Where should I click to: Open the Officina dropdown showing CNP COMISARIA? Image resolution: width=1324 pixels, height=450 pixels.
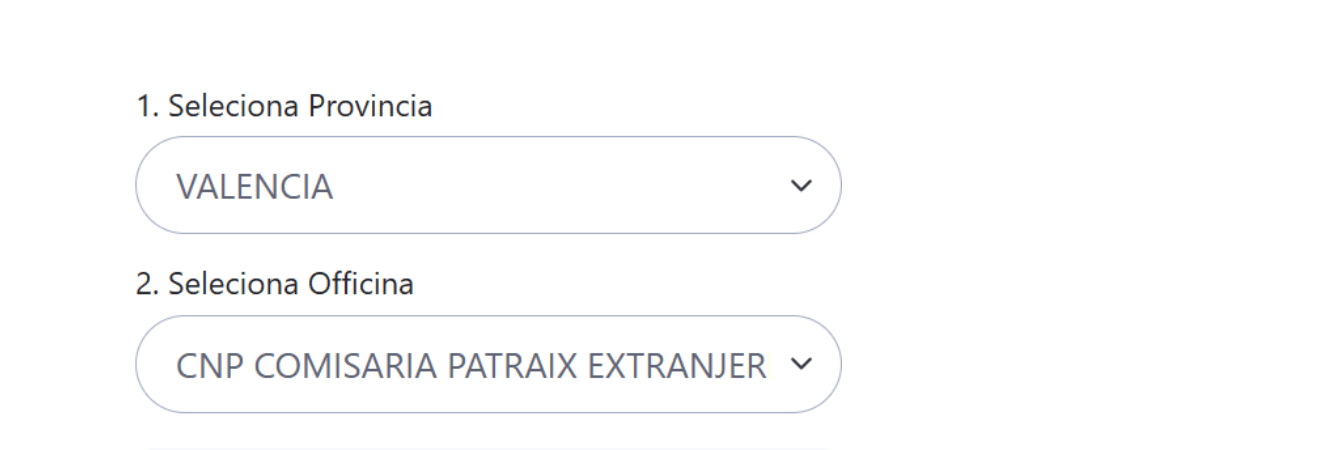tap(488, 365)
